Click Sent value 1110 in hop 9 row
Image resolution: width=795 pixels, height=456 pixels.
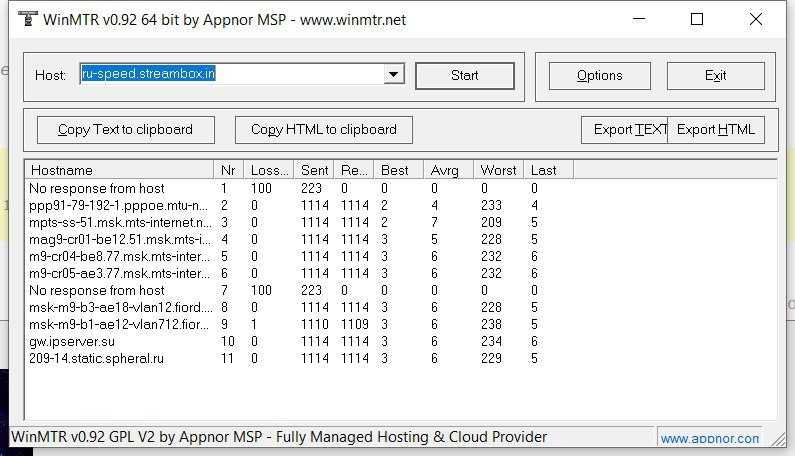[315, 325]
